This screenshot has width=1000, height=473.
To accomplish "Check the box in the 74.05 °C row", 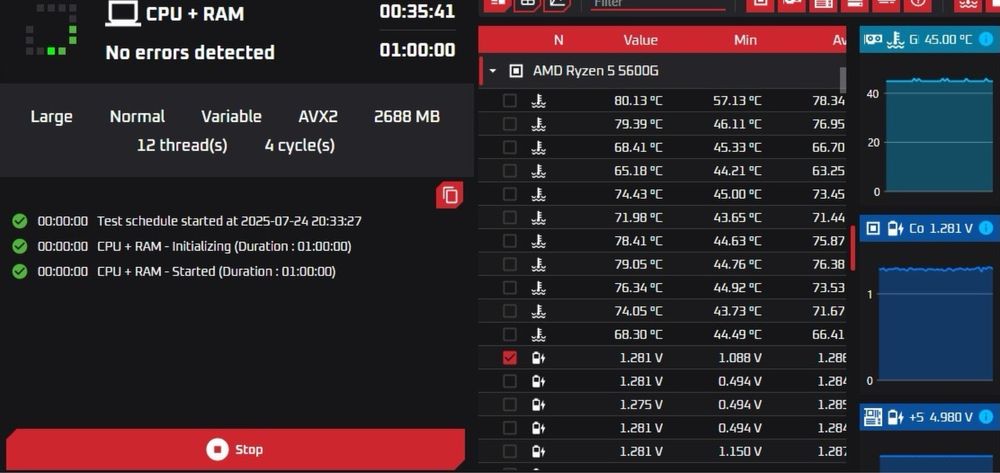I will pos(509,311).
